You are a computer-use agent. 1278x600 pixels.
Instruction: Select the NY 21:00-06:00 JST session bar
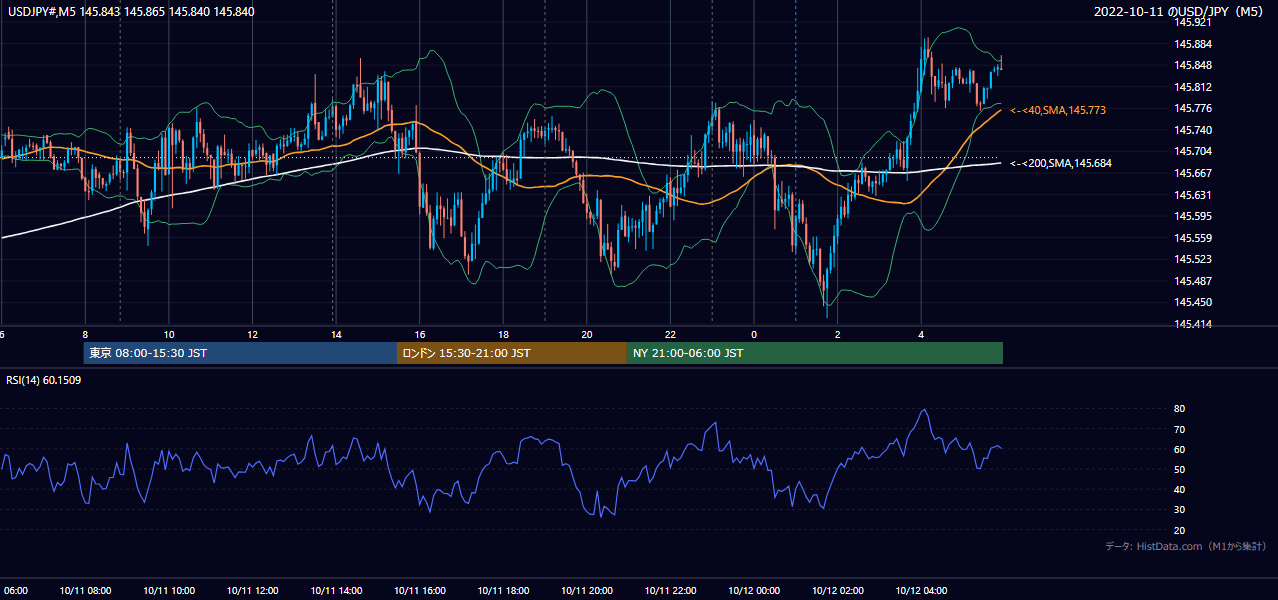pos(815,353)
